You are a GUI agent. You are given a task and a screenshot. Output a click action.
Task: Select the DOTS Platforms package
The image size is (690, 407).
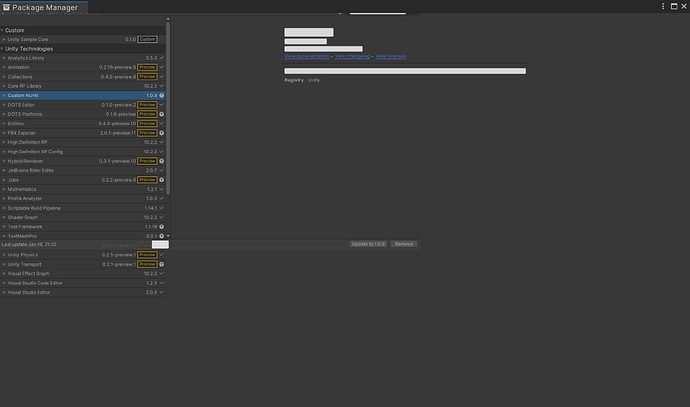83,114
